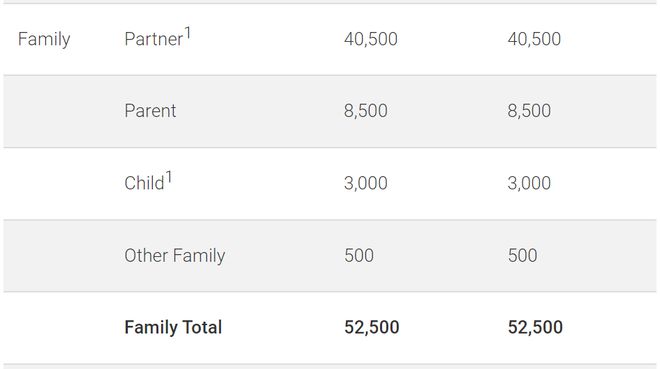Select the Other Family row label

[x=175, y=256]
